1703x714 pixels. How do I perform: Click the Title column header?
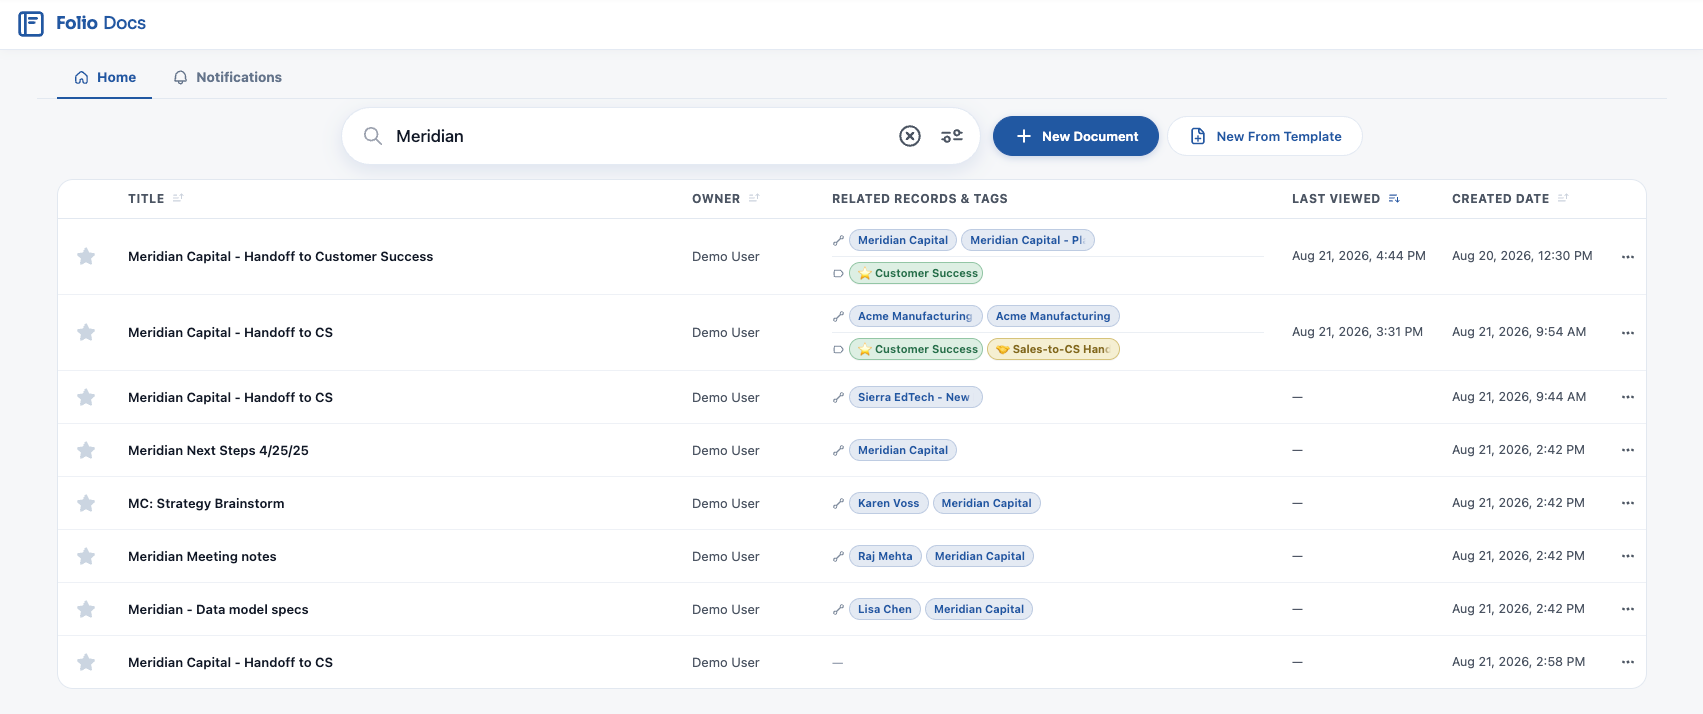[x=146, y=199]
